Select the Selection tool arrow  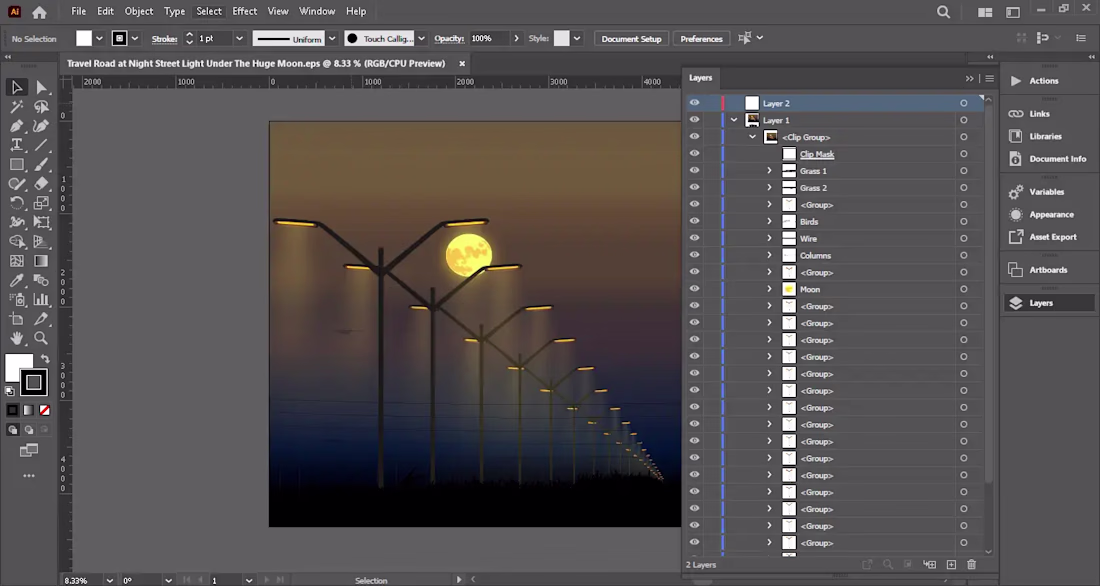tap(17, 88)
